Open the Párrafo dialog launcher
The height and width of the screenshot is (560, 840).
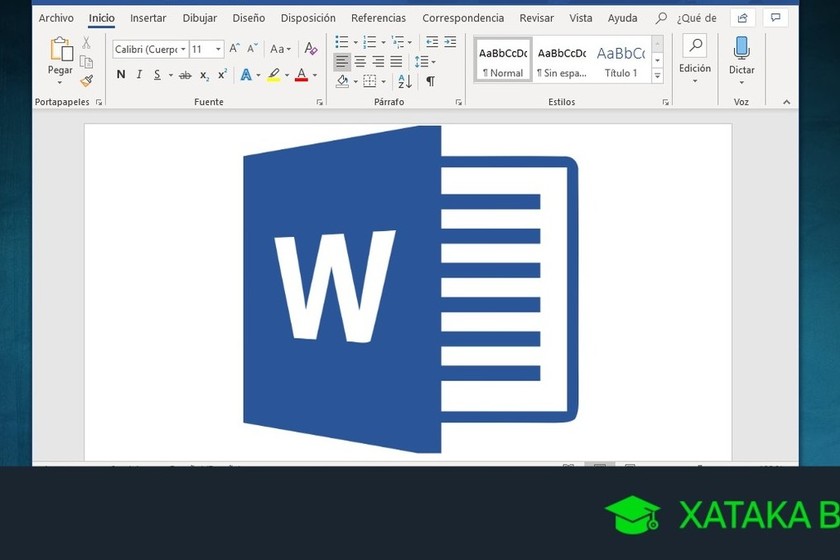coord(459,102)
